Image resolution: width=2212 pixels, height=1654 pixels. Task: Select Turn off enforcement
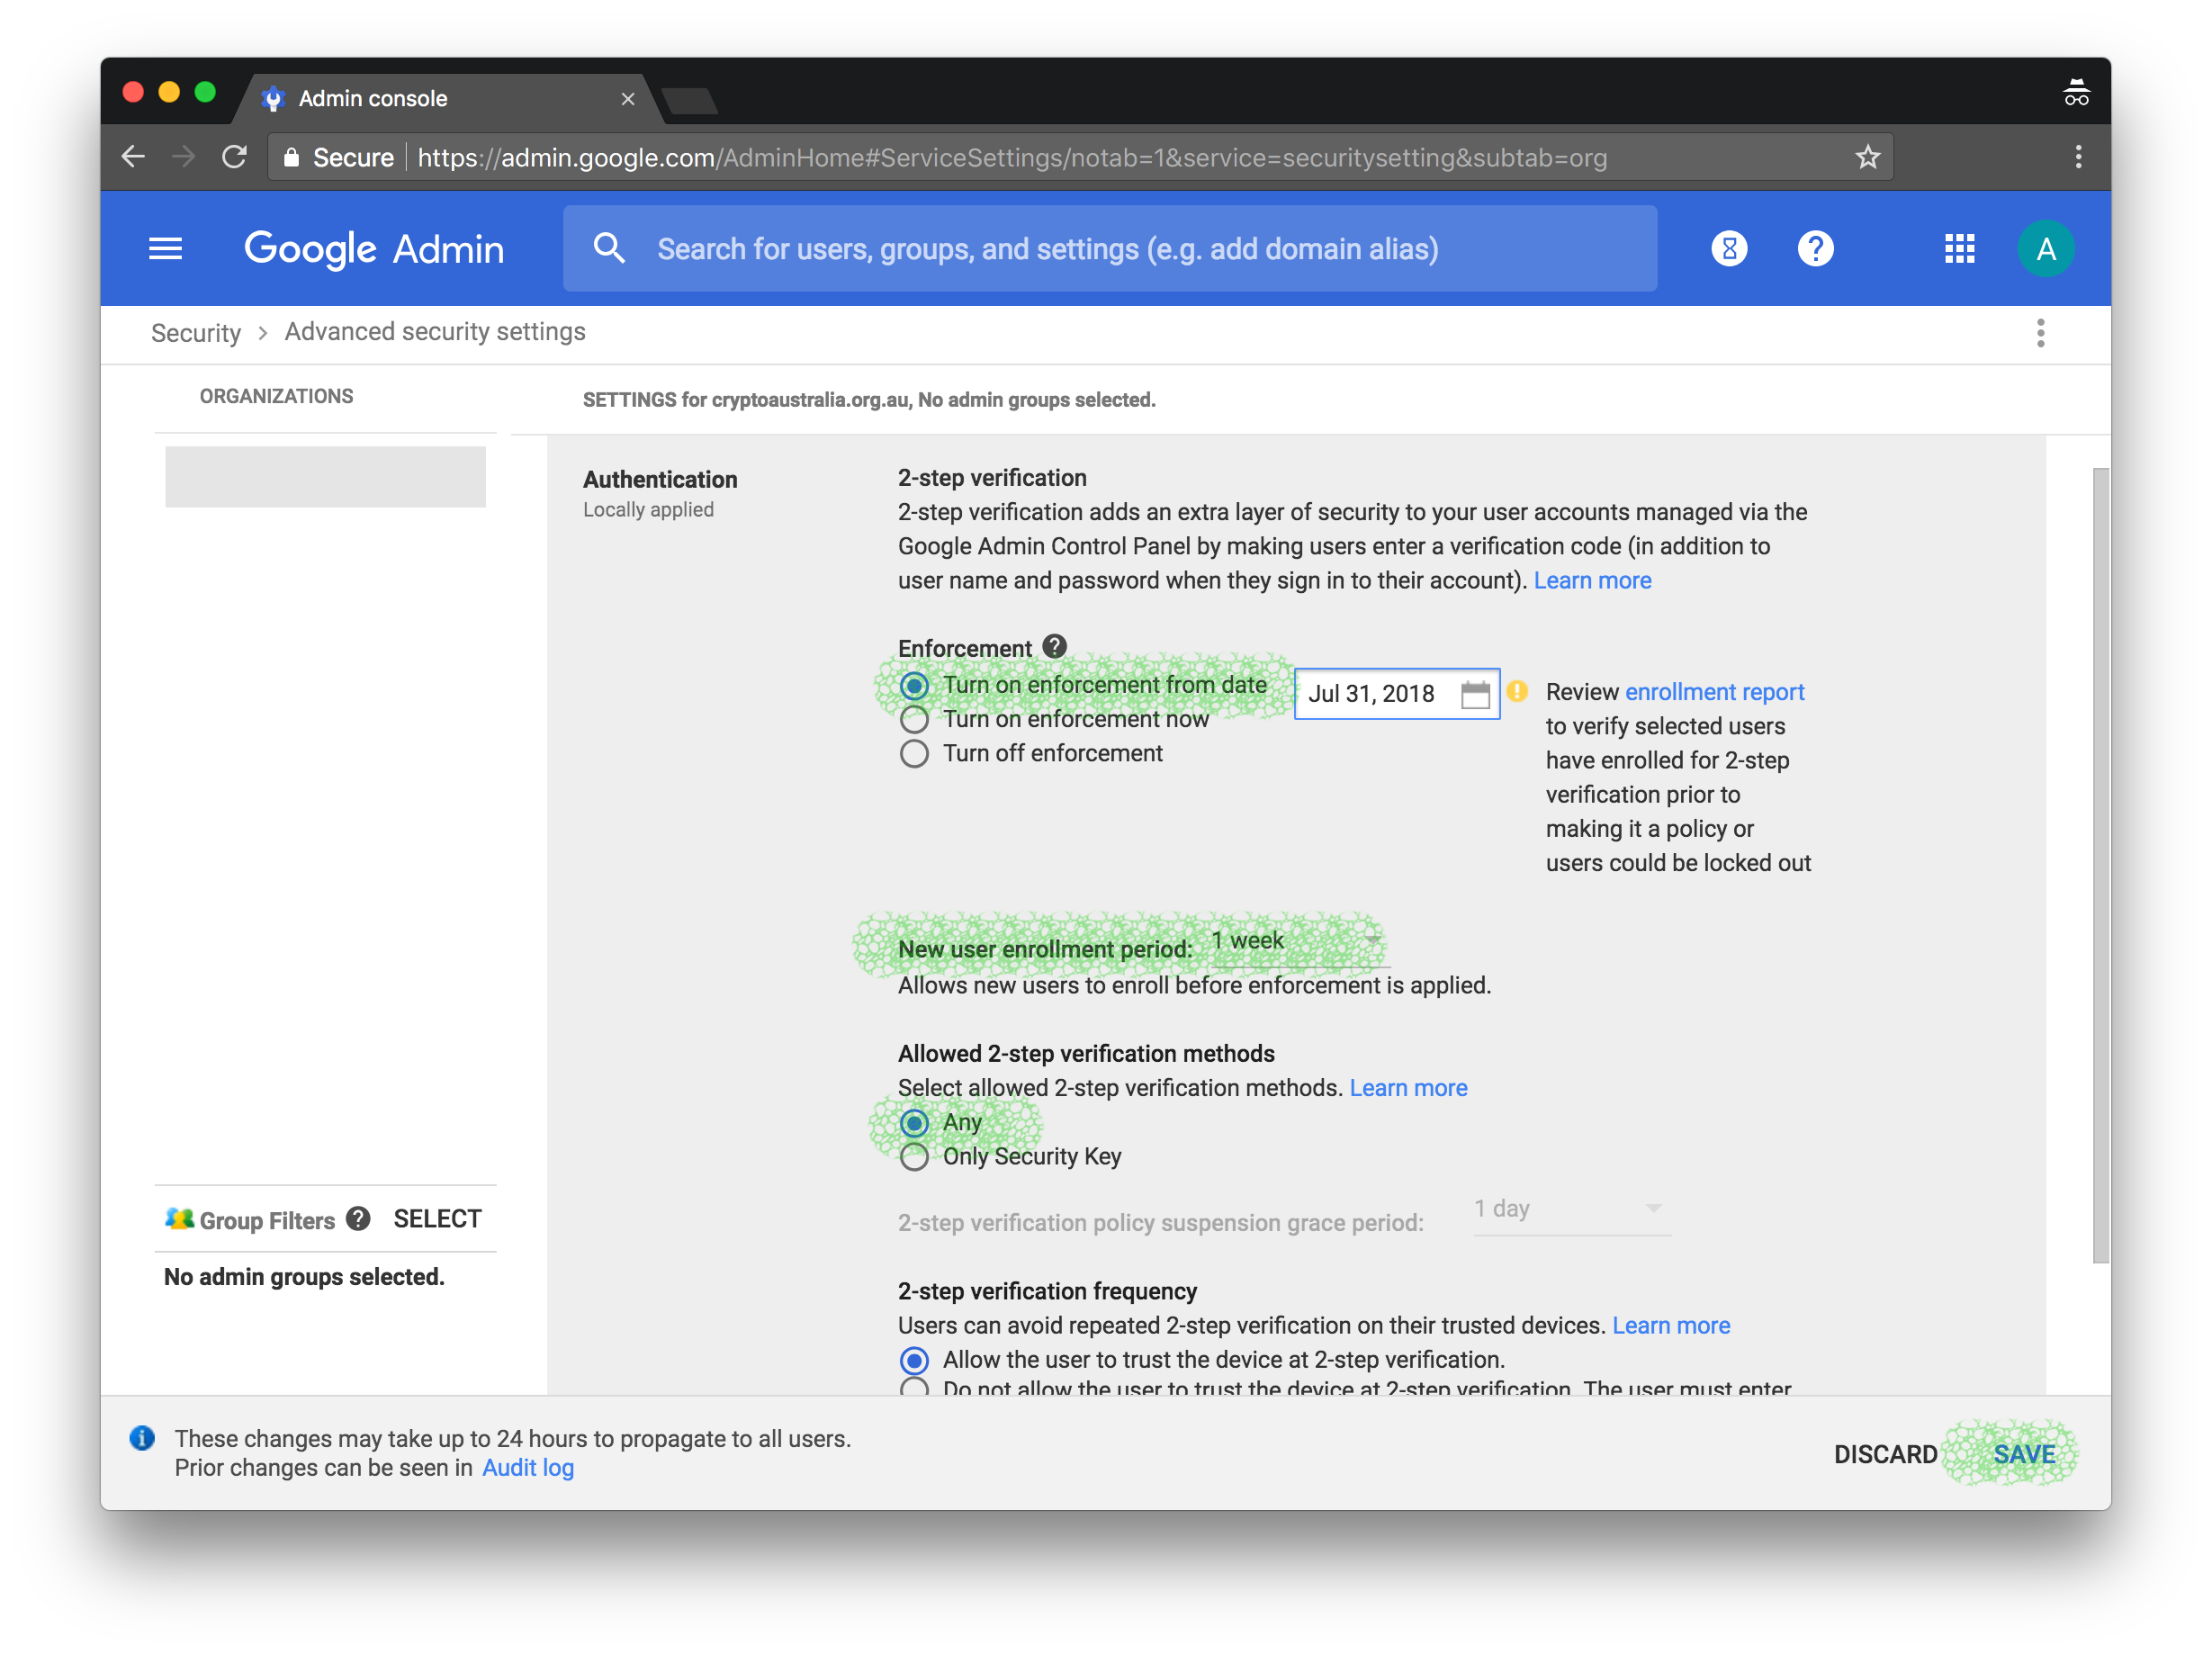pyautogui.click(x=914, y=754)
